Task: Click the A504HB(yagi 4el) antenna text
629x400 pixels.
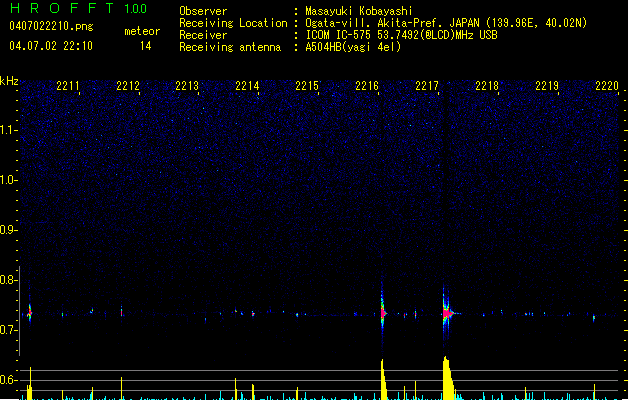Action: click(x=353, y=47)
